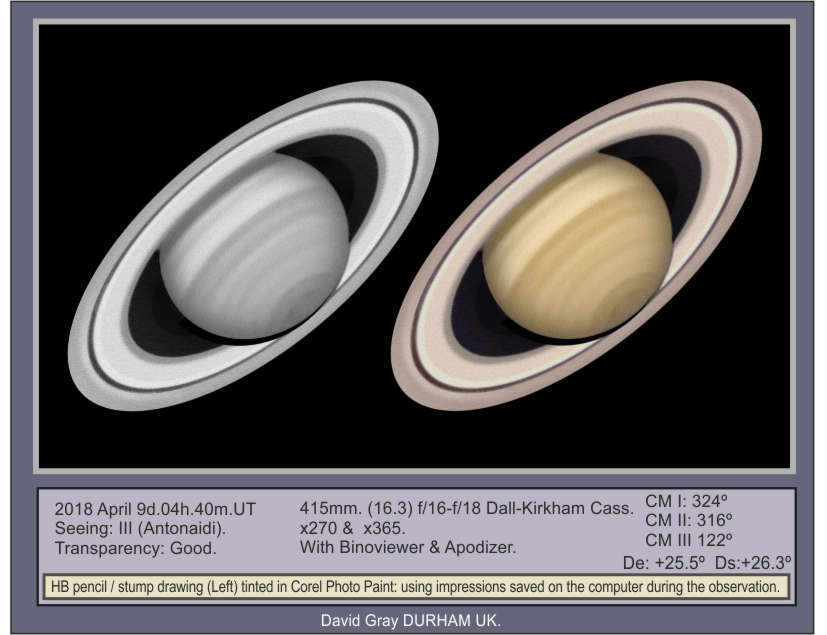Viewport: 827px width, 635px height.
Task: Click the "Transparency: Good." text
Action: (x=136, y=548)
